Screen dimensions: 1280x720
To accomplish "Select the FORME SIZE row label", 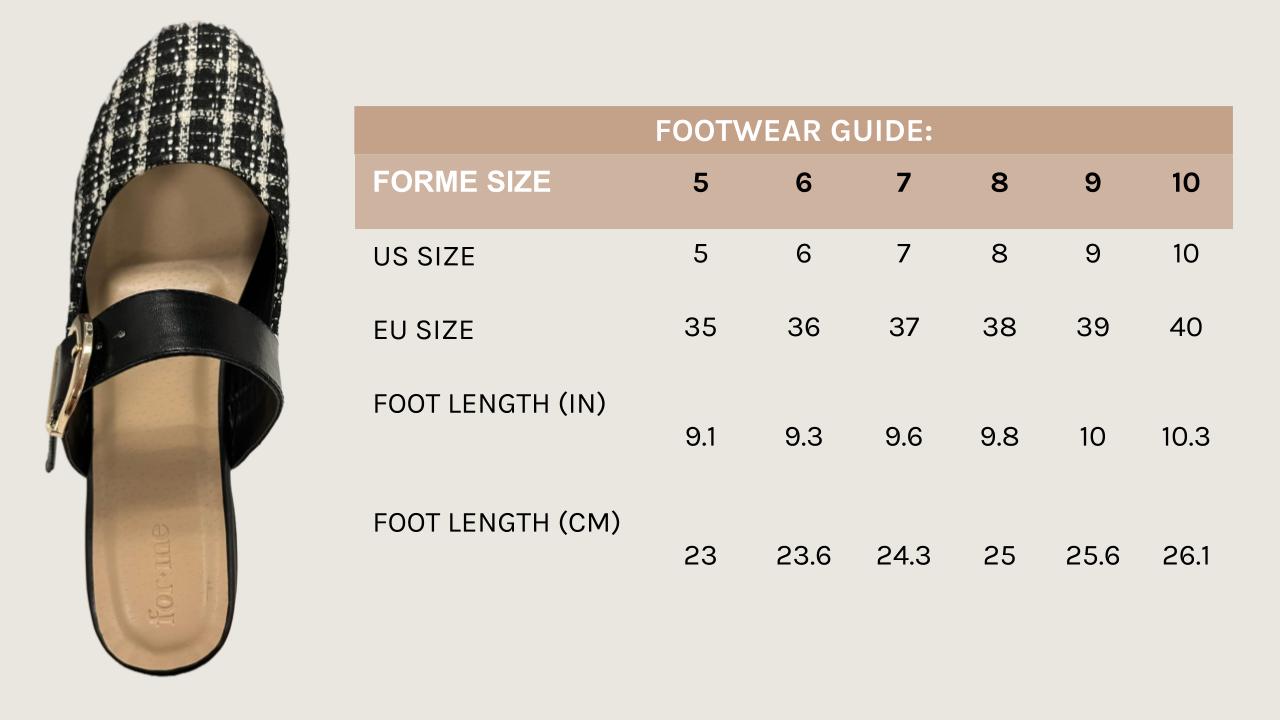I will pyautogui.click(x=461, y=182).
